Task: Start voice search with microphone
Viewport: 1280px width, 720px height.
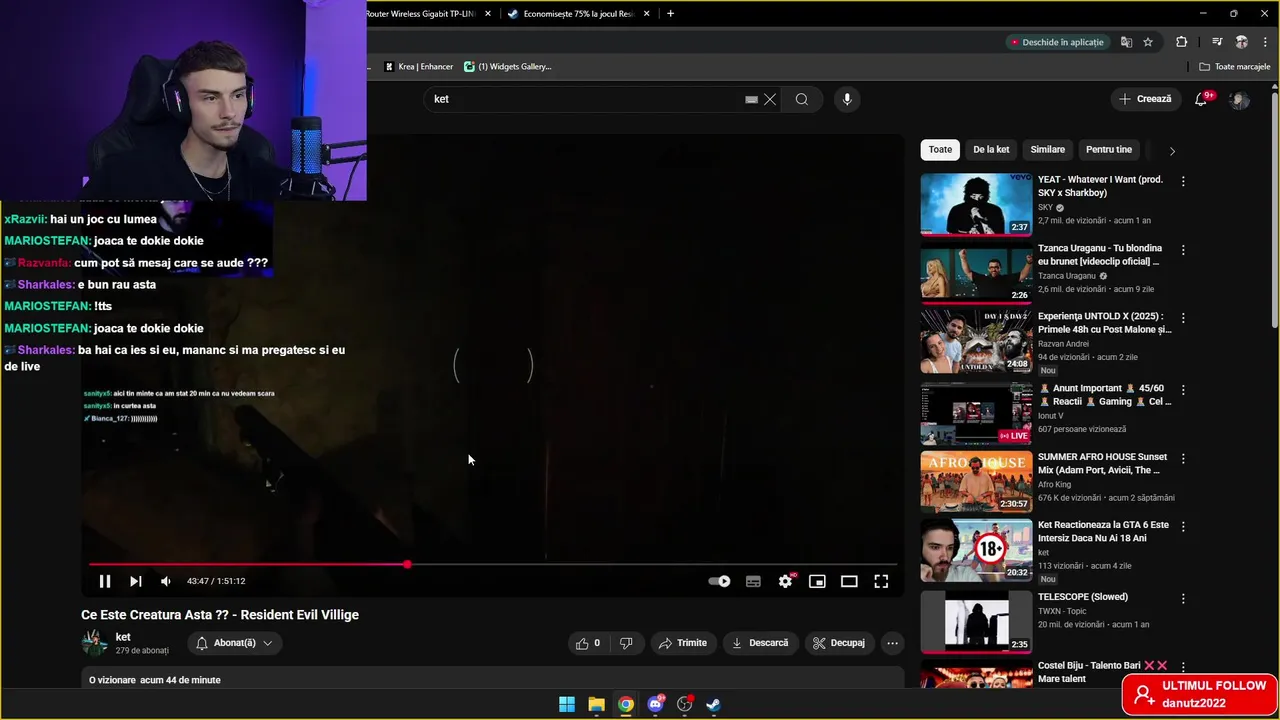Action: [x=847, y=99]
